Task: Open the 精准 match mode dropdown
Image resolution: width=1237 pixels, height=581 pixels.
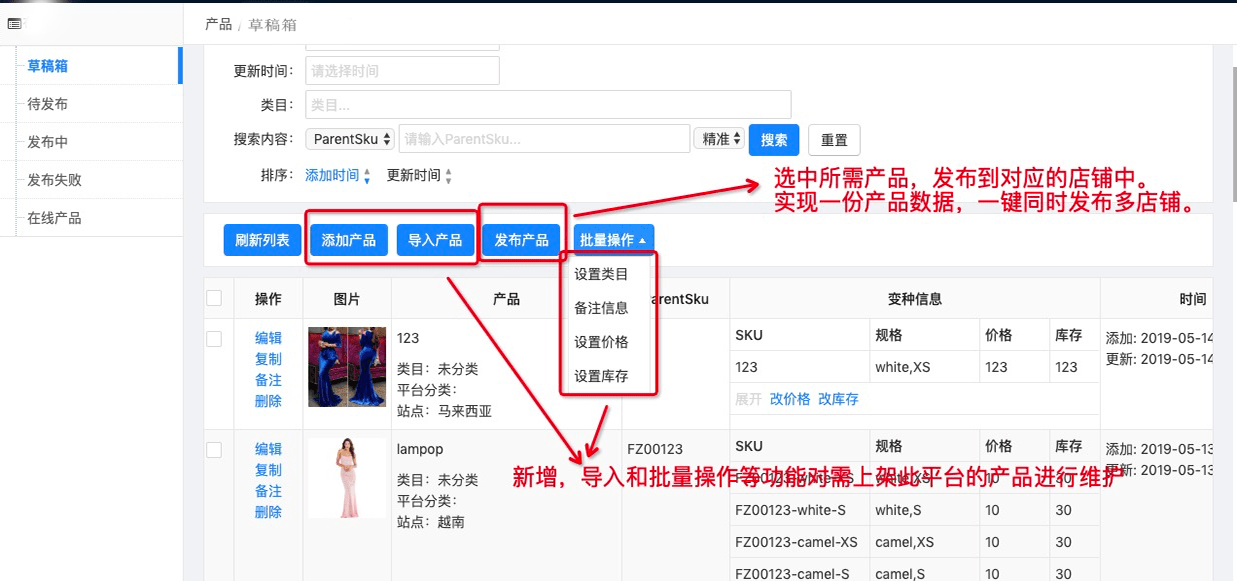Action: pyautogui.click(x=719, y=139)
